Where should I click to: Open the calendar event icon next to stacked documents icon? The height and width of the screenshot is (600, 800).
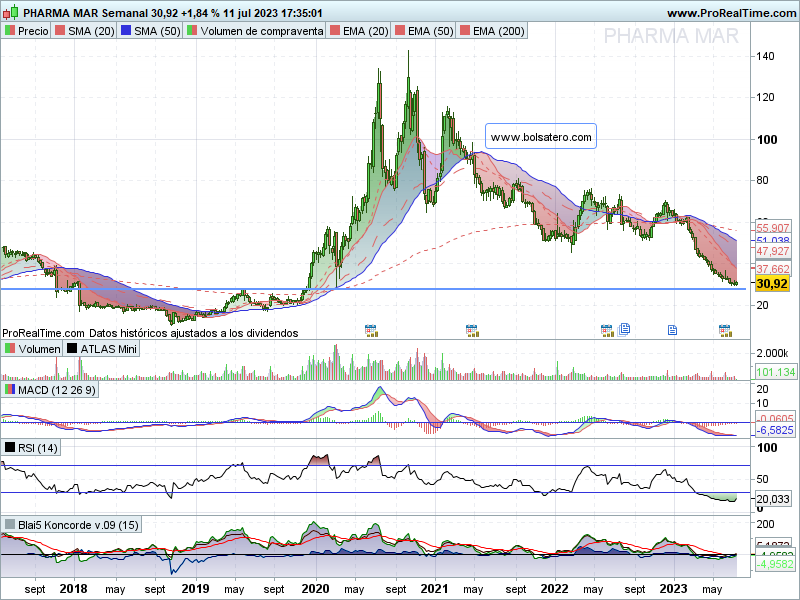[607, 331]
